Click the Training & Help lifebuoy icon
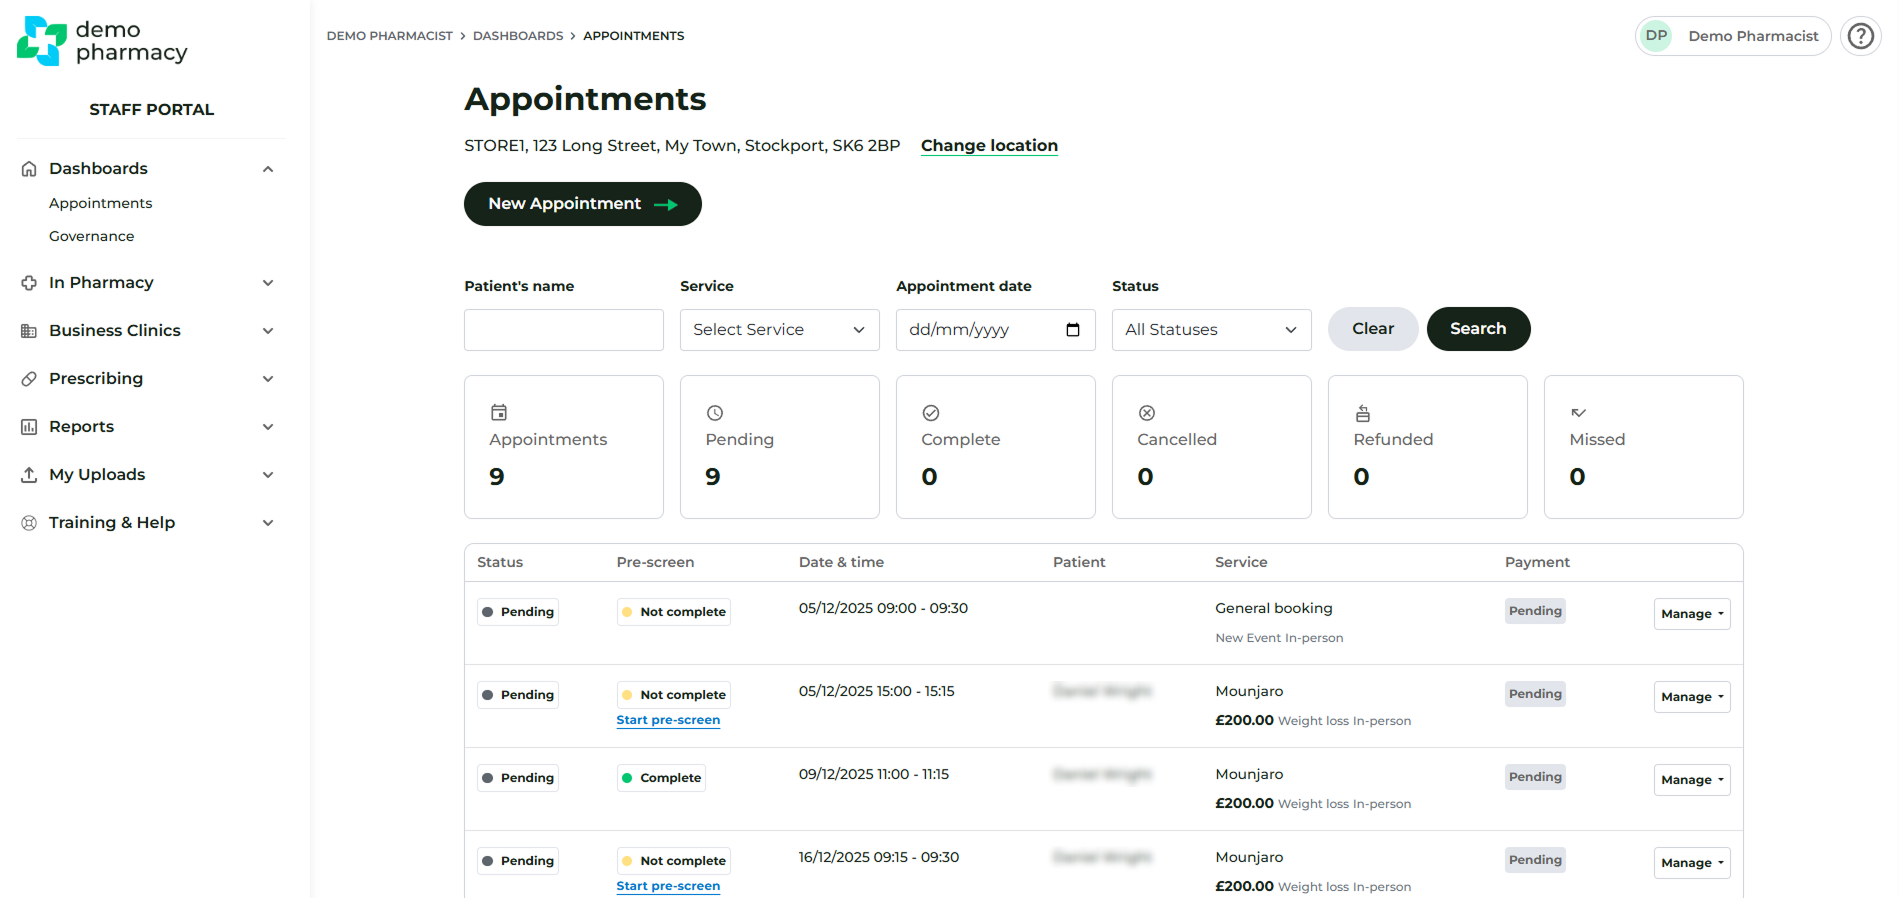 pos(29,523)
